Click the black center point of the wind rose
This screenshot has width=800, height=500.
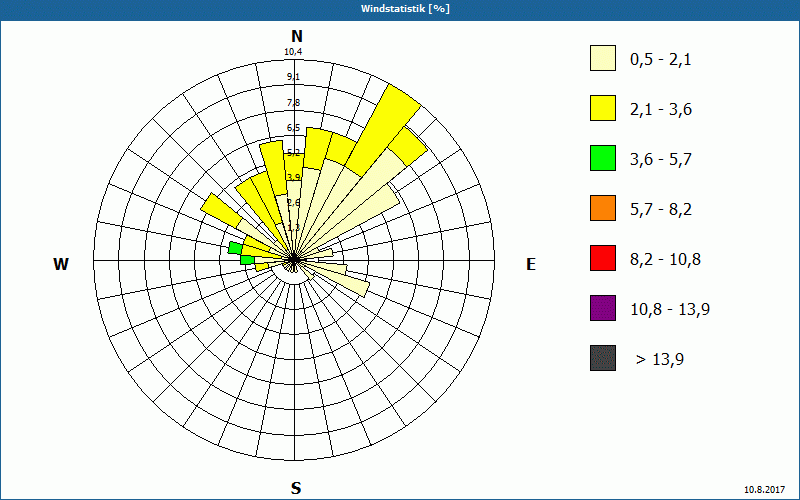(x=294, y=259)
